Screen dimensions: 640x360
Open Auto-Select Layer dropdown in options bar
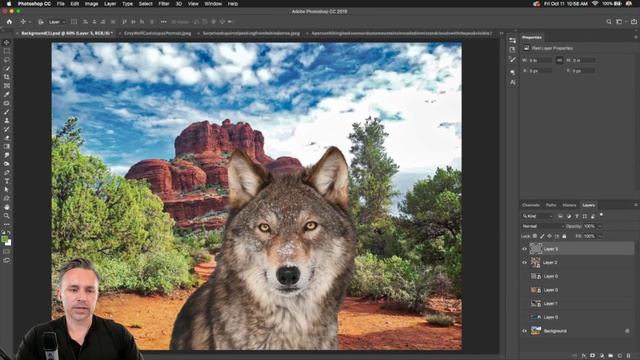click(x=57, y=22)
